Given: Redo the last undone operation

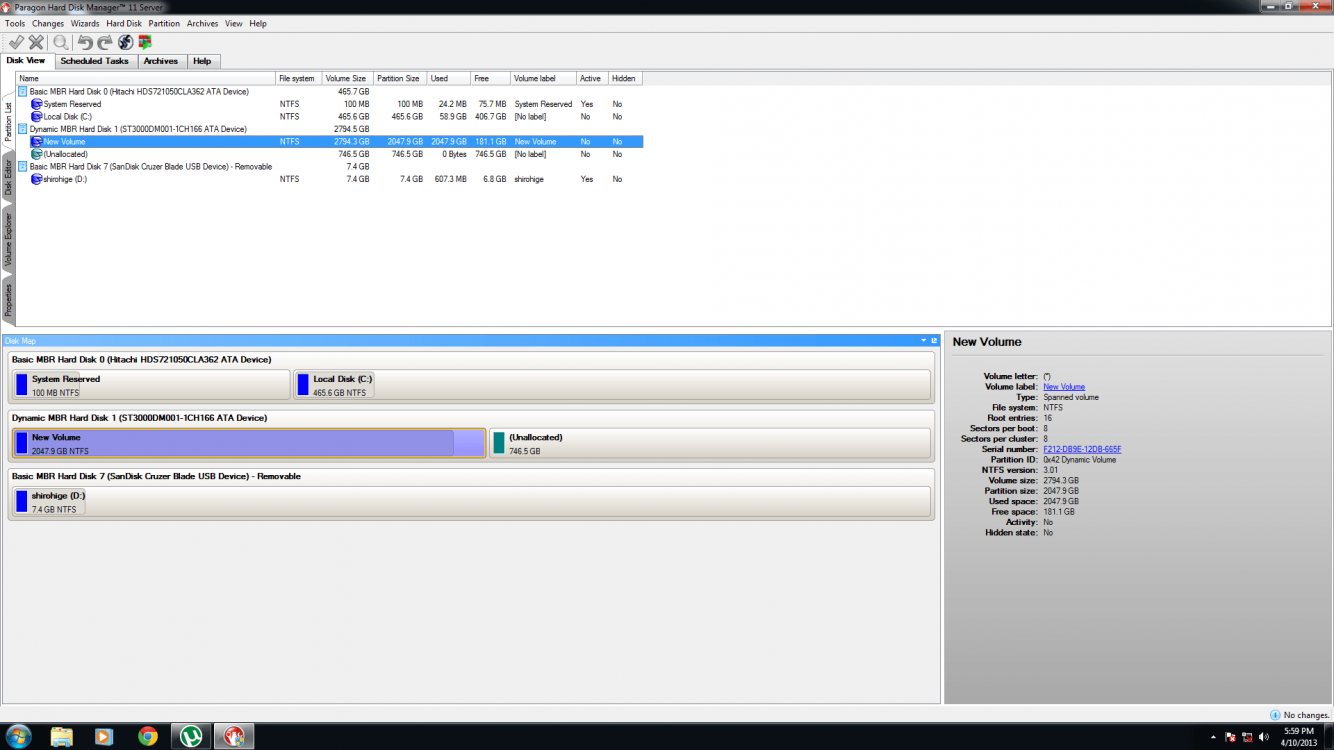Looking at the screenshot, I should tap(105, 42).
